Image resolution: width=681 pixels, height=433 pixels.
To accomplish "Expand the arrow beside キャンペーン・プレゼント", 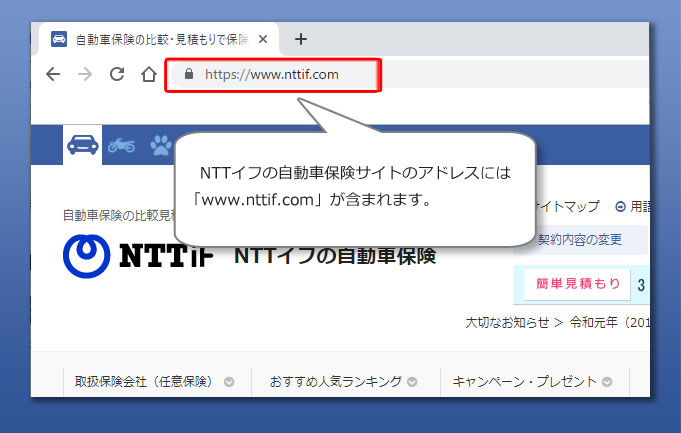I will (x=607, y=382).
